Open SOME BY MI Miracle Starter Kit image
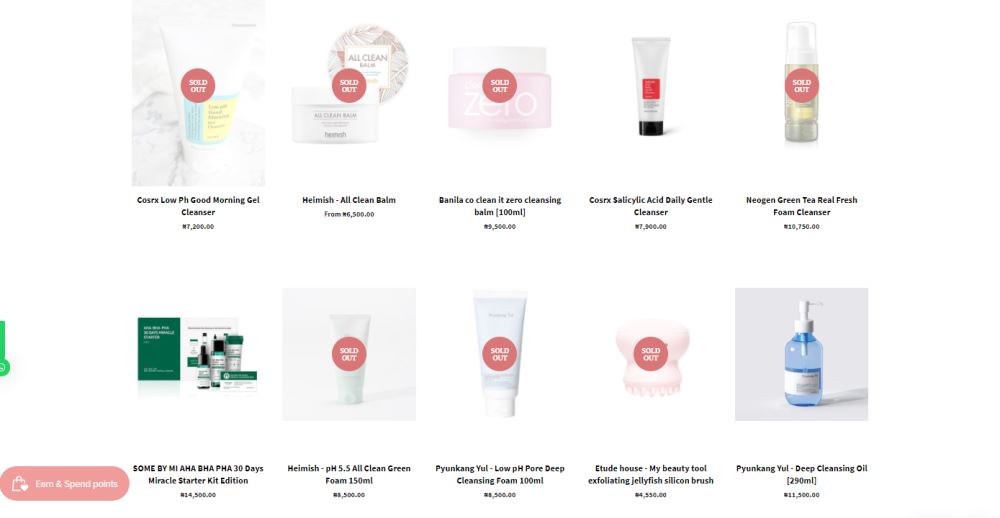 click(x=198, y=354)
